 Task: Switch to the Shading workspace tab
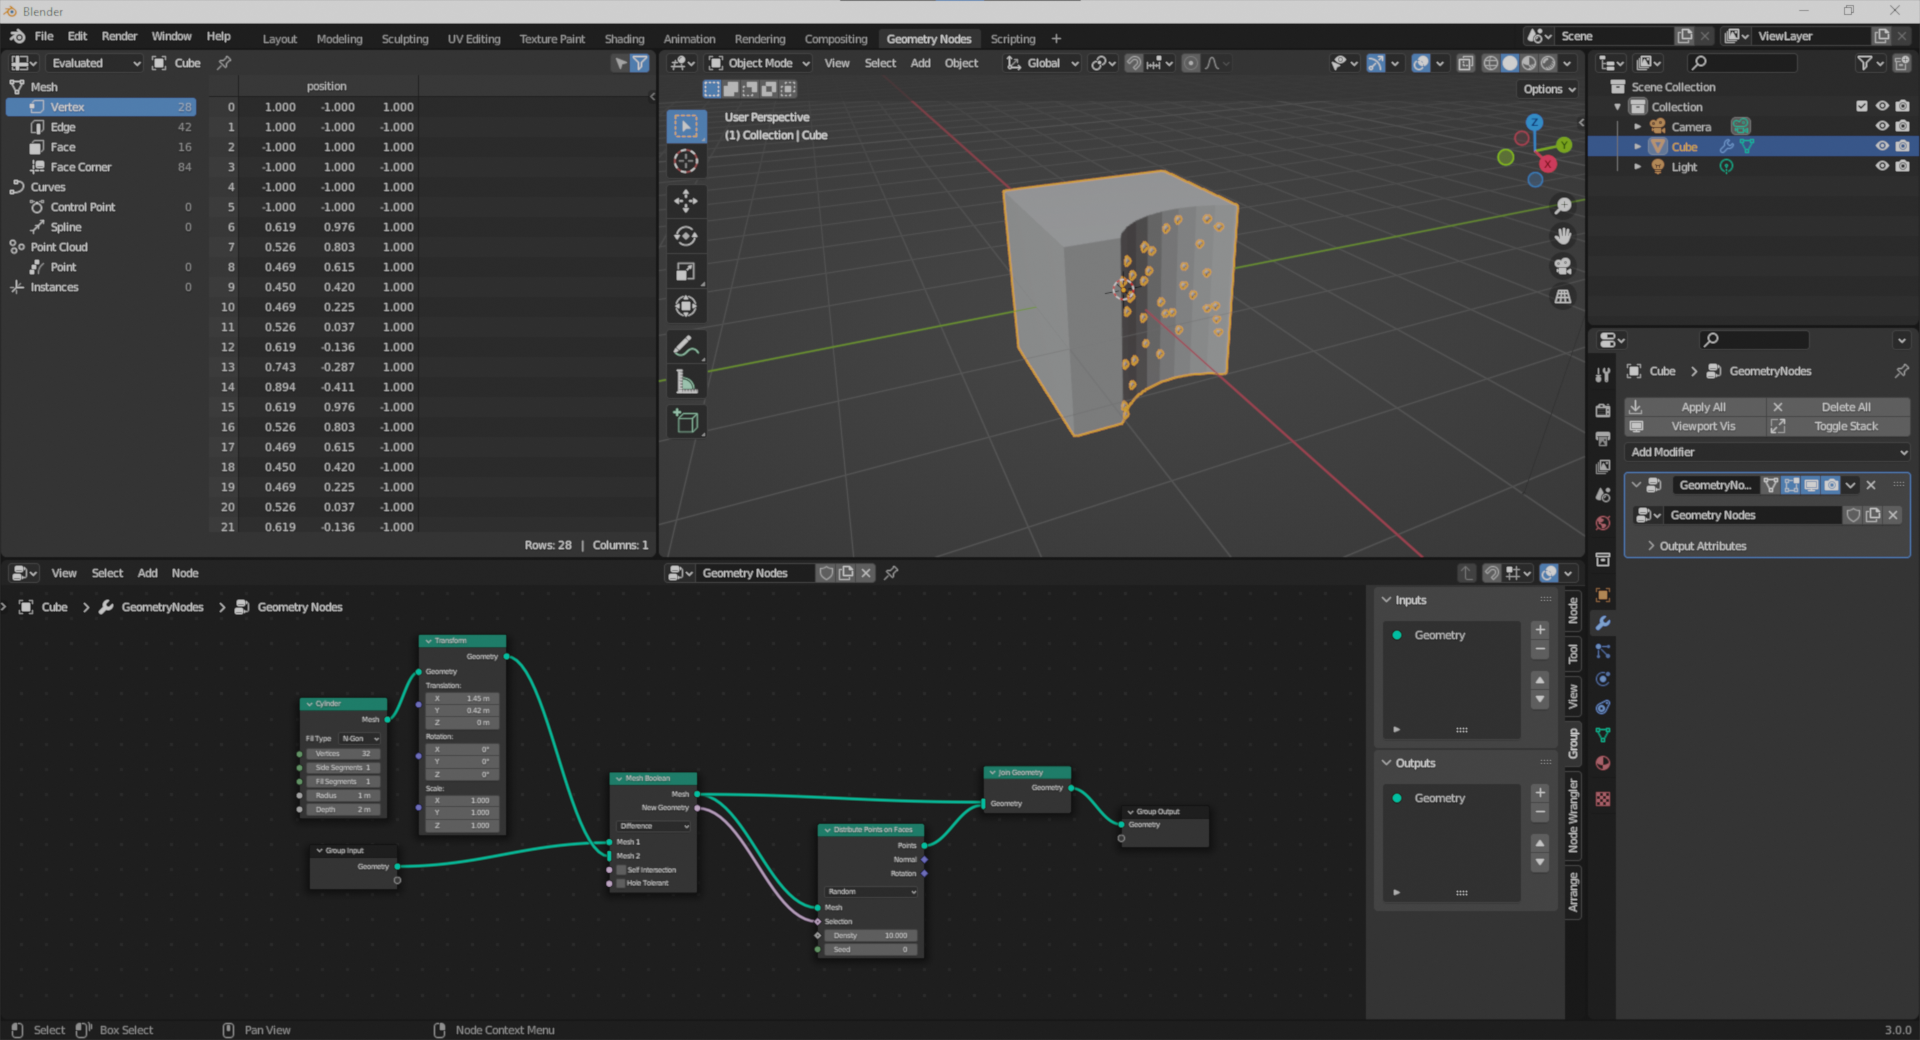tap(624, 39)
